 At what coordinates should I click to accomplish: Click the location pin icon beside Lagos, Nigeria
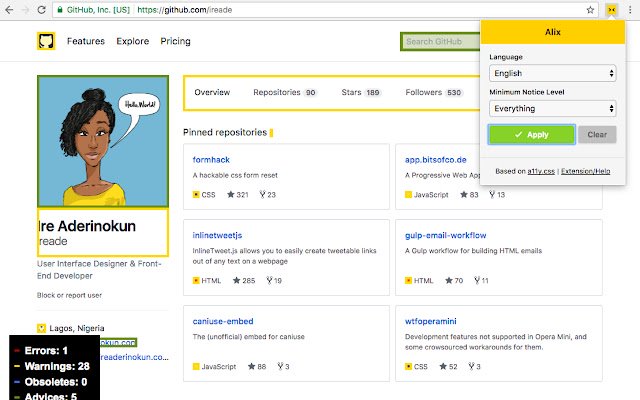41,328
